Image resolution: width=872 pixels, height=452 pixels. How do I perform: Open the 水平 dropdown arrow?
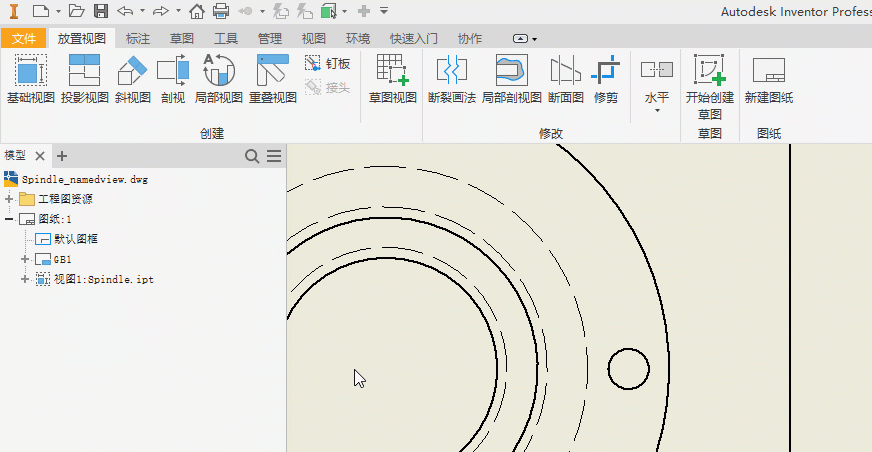[657, 111]
